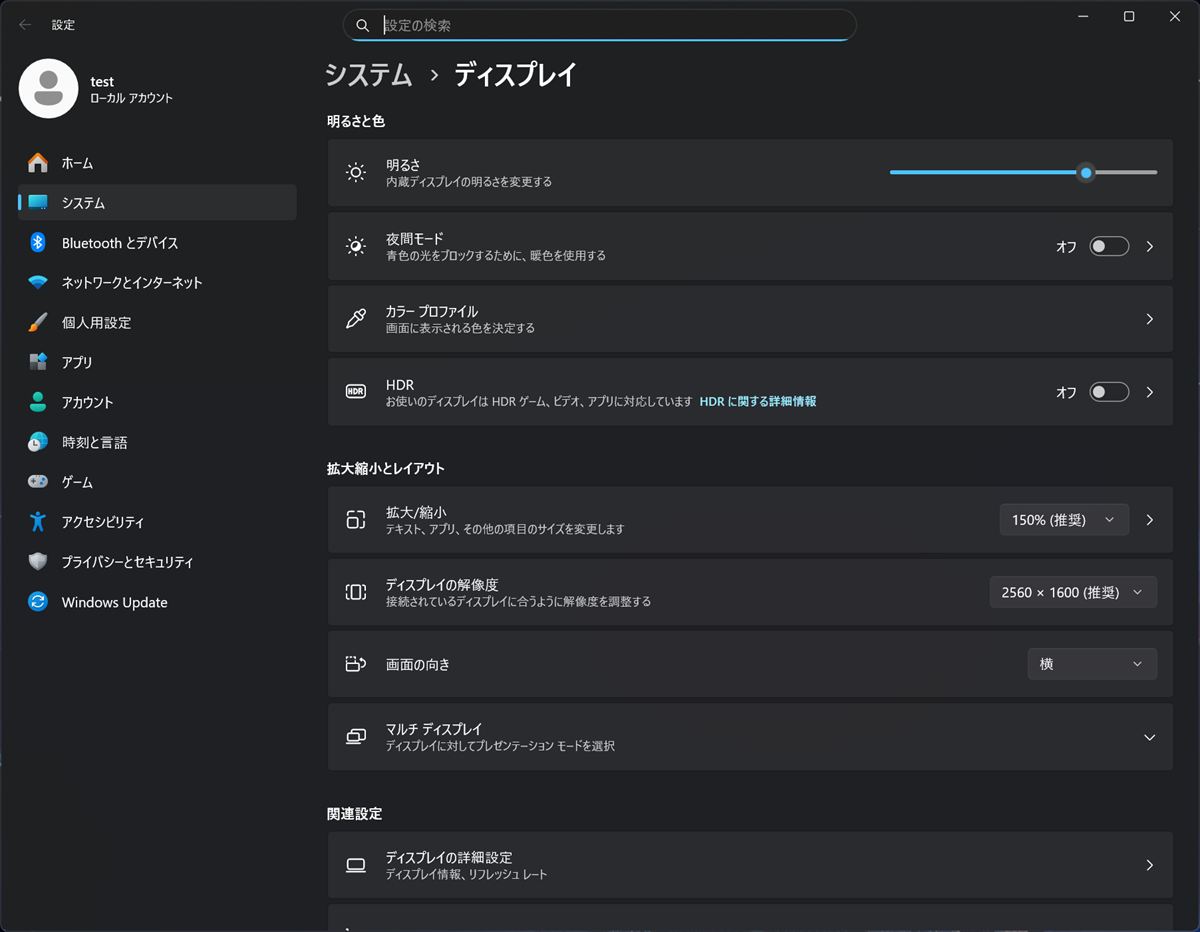
Task: Click the ゲーム controller icon
Action: pyautogui.click(x=38, y=482)
